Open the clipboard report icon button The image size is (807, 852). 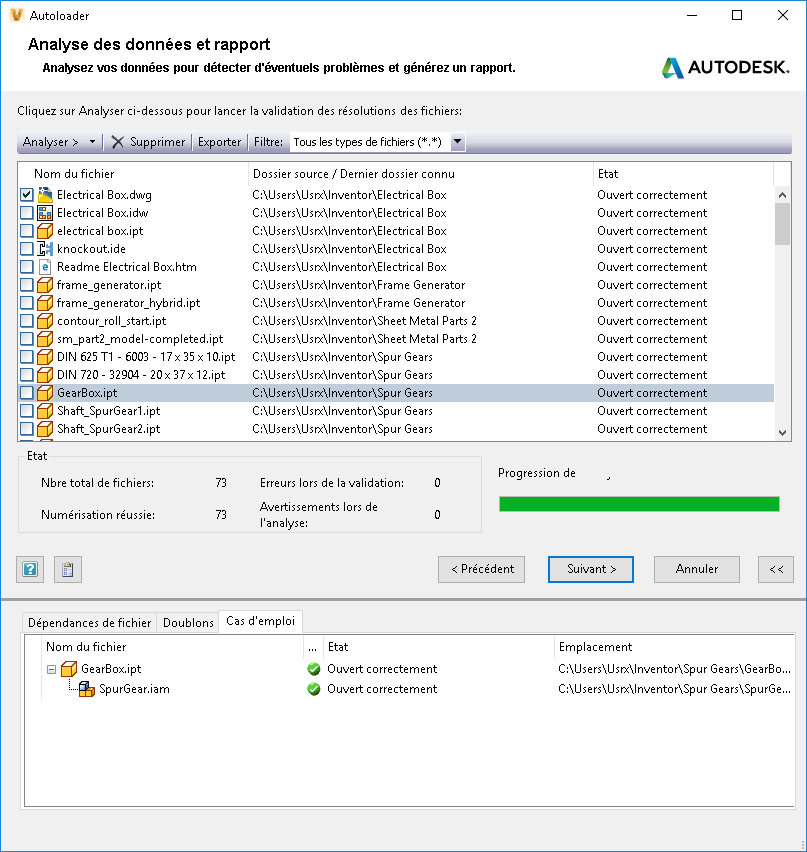coord(68,569)
